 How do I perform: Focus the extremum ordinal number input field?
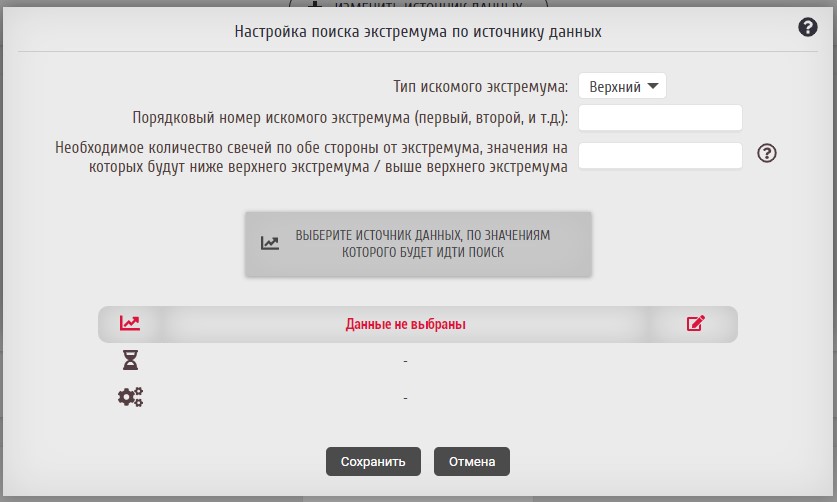(660, 118)
